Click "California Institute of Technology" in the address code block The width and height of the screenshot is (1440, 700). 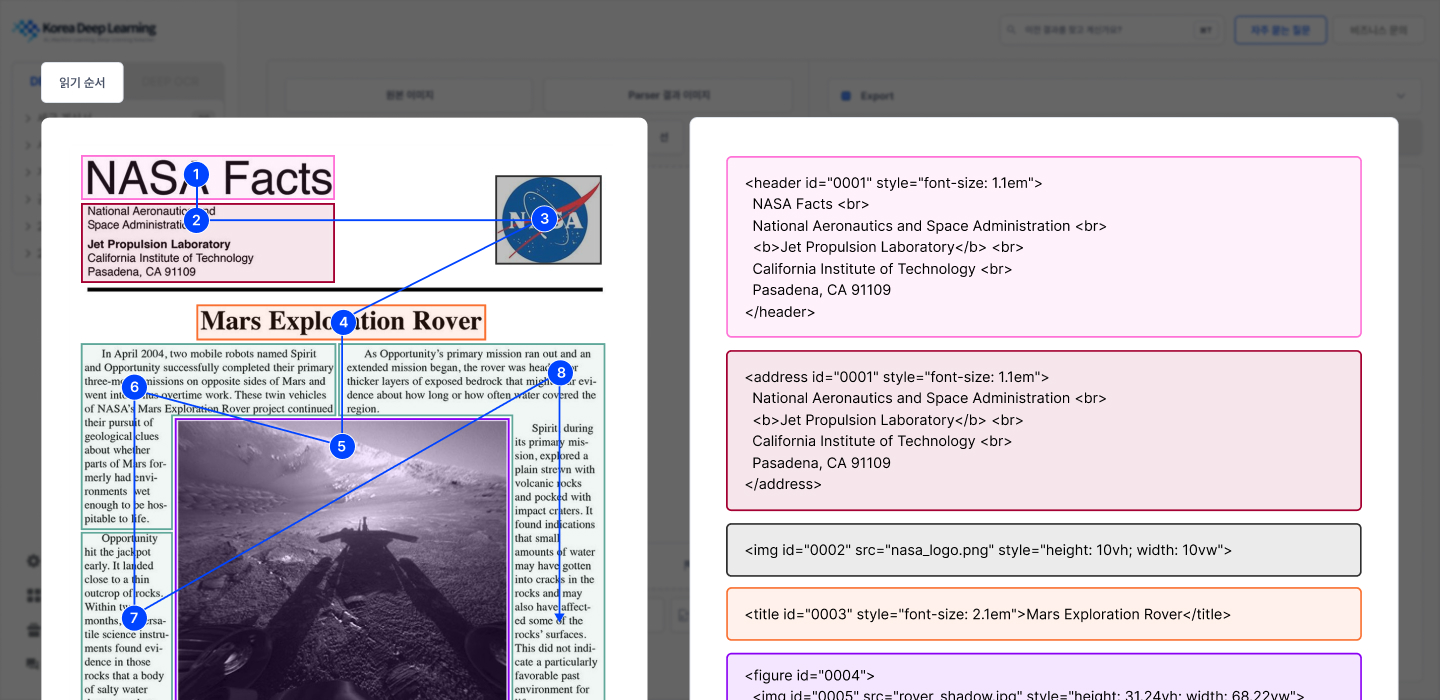(x=864, y=441)
